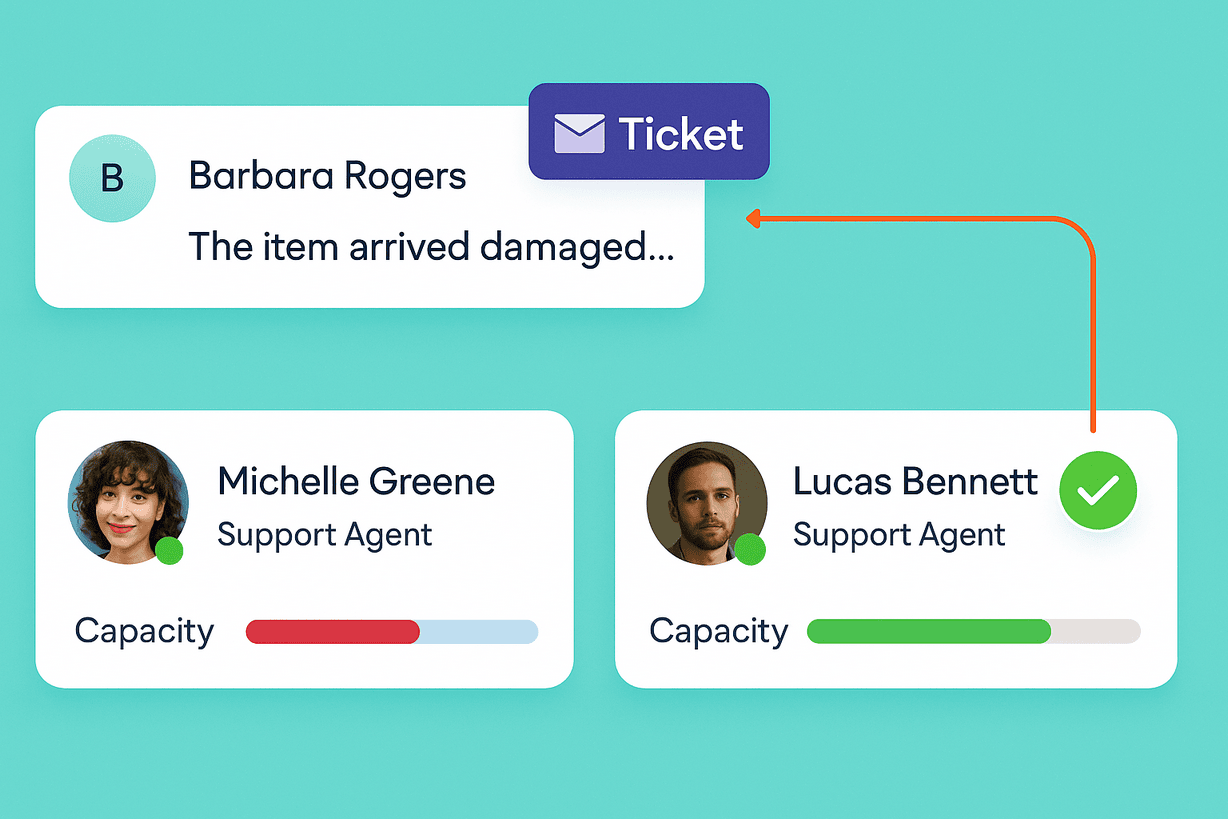Click Michelle Greene's red capacity bar

[x=332, y=631]
